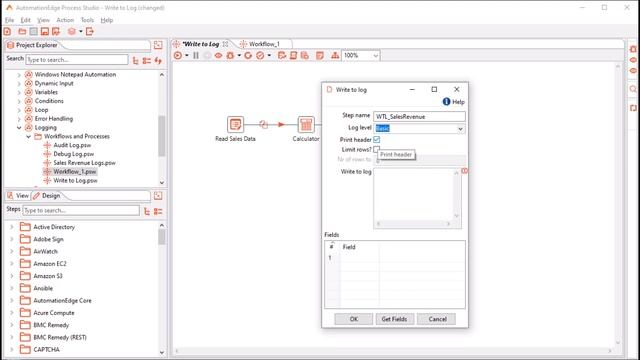Open the Edit menu
Screen dimensions: 640x360
pos(26,20)
